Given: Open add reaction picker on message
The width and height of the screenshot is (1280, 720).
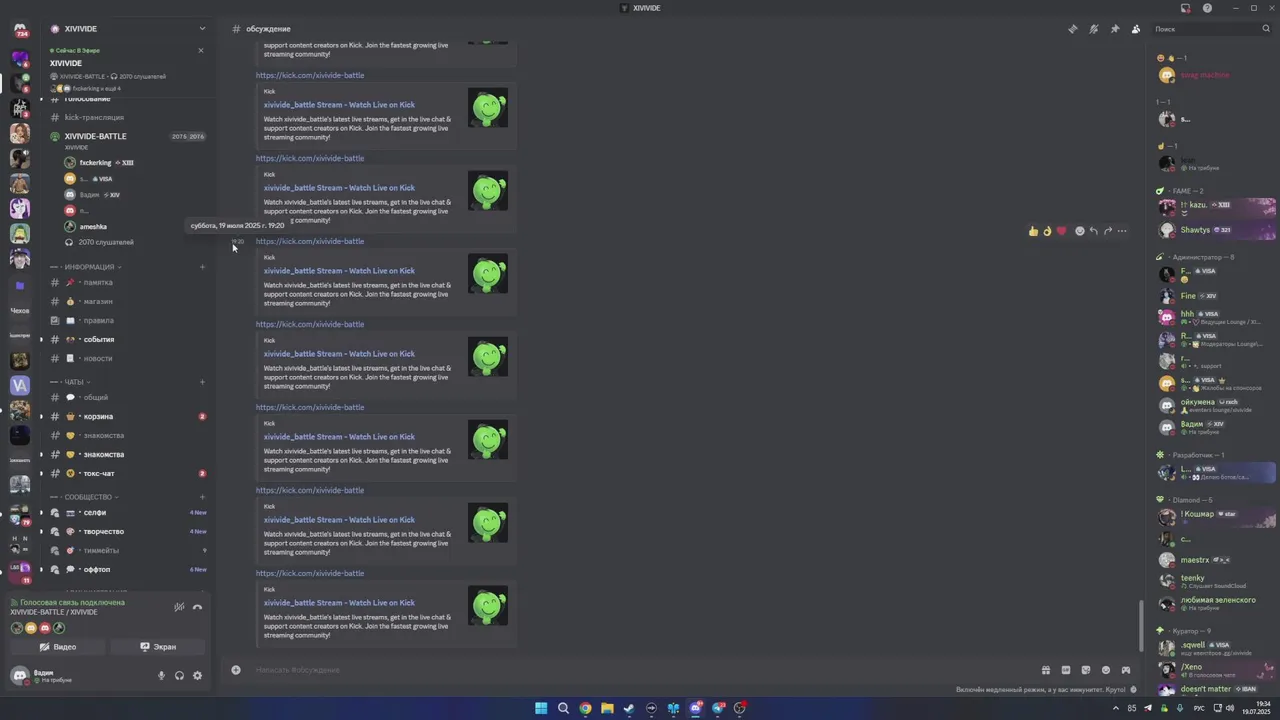Looking at the screenshot, I should pos(1079,231).
